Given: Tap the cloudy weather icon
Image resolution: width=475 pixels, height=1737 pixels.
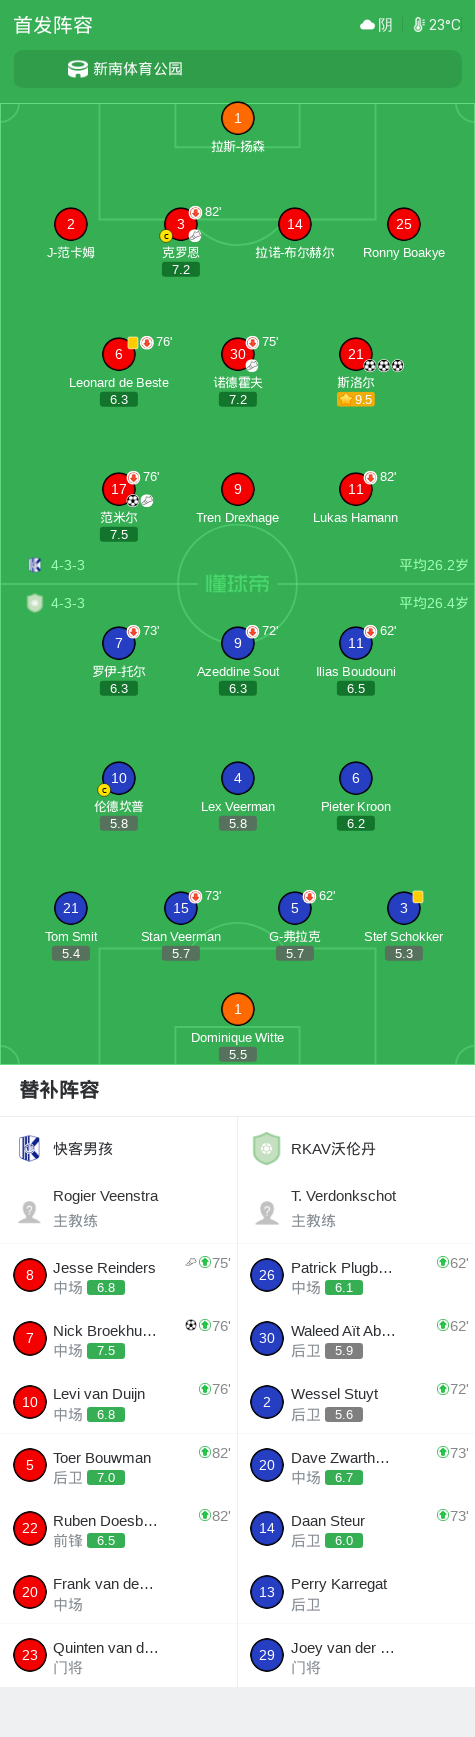Looking at the screenshot, I should [367, 25].
